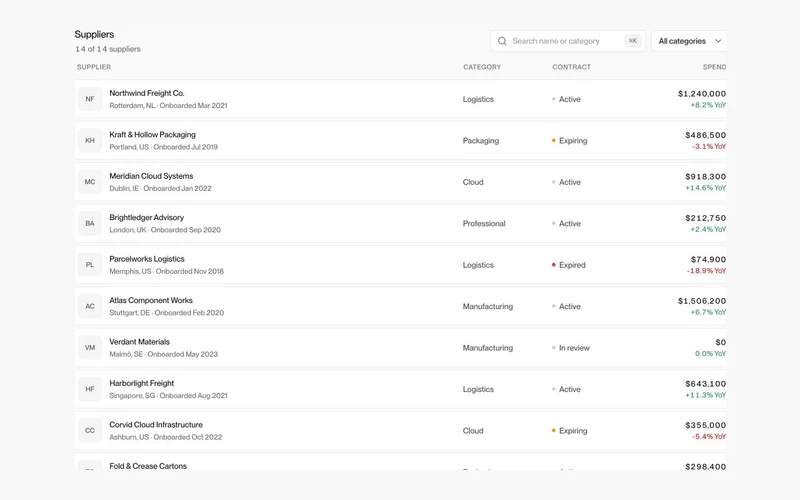Screen dimensions: 800x500
Task: Click the BA supplier avatar
Action: pos(90,223)
